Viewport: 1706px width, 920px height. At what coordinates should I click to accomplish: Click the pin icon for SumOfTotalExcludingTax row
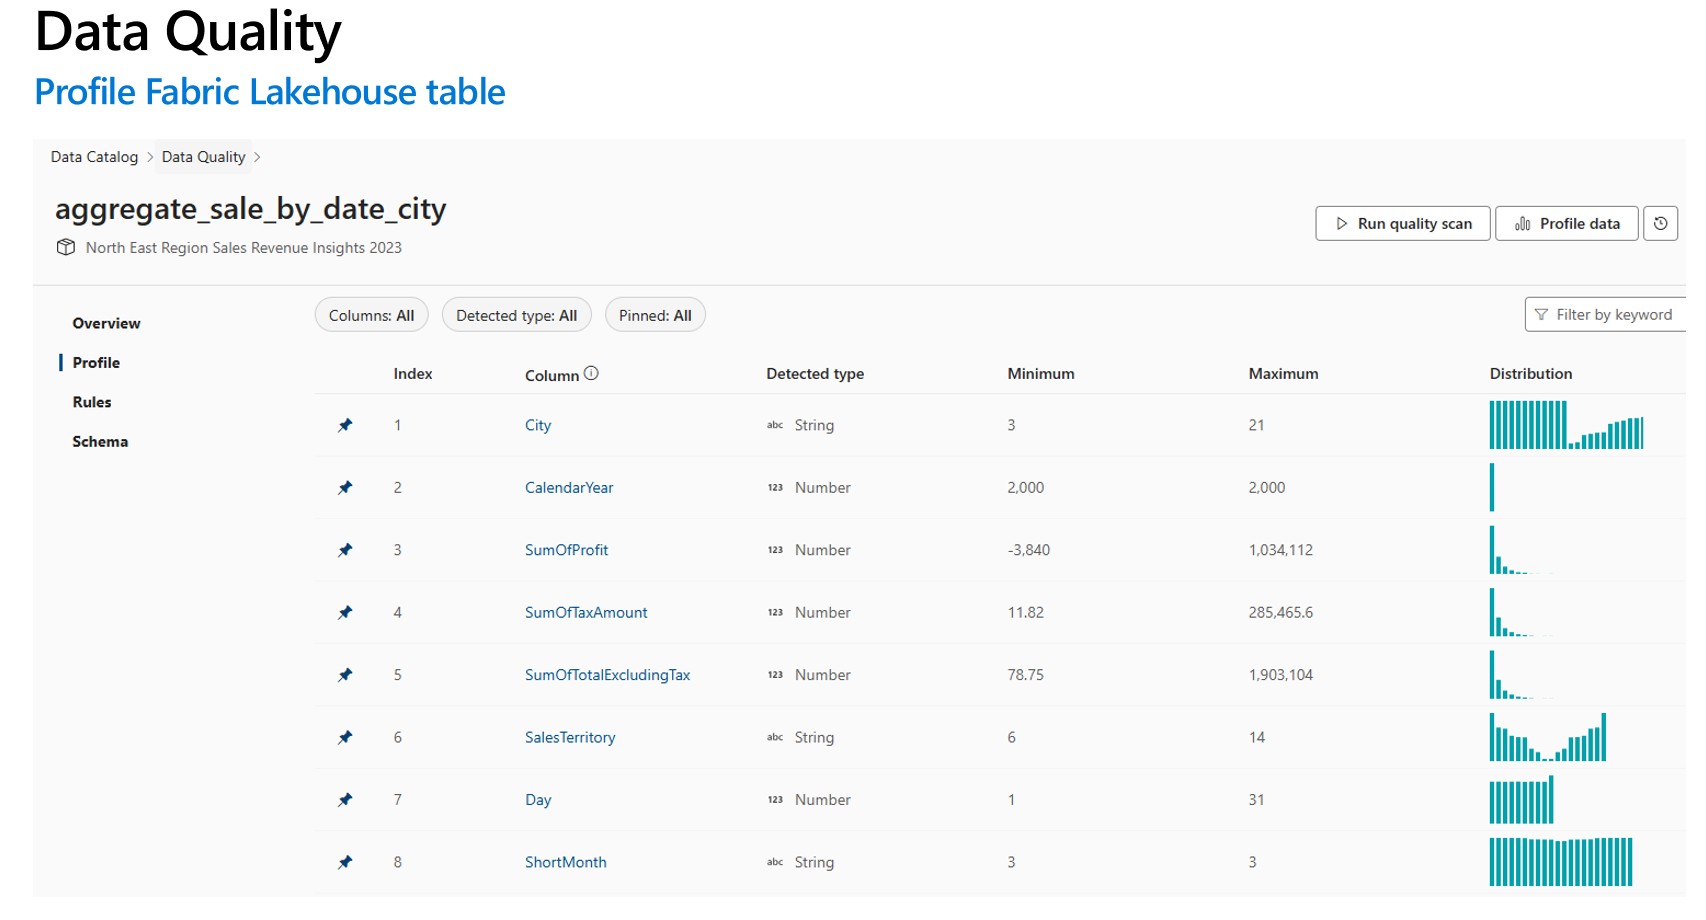[x=345, y=675]
